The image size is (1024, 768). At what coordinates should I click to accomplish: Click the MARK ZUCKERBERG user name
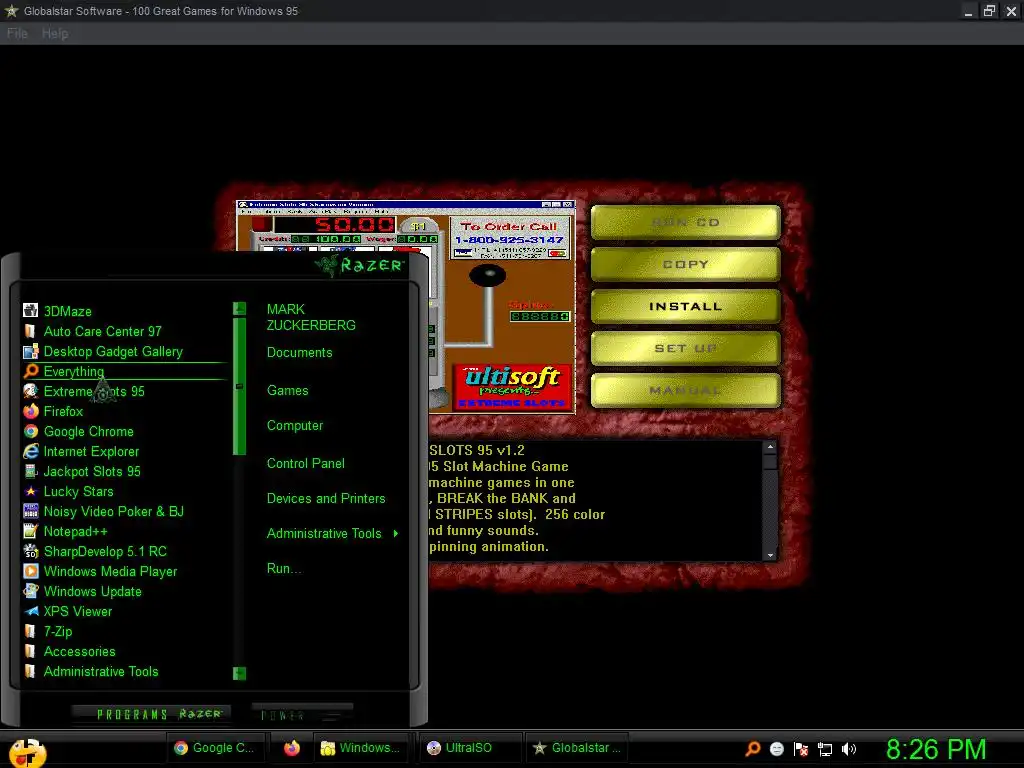[x=311, y=317]
